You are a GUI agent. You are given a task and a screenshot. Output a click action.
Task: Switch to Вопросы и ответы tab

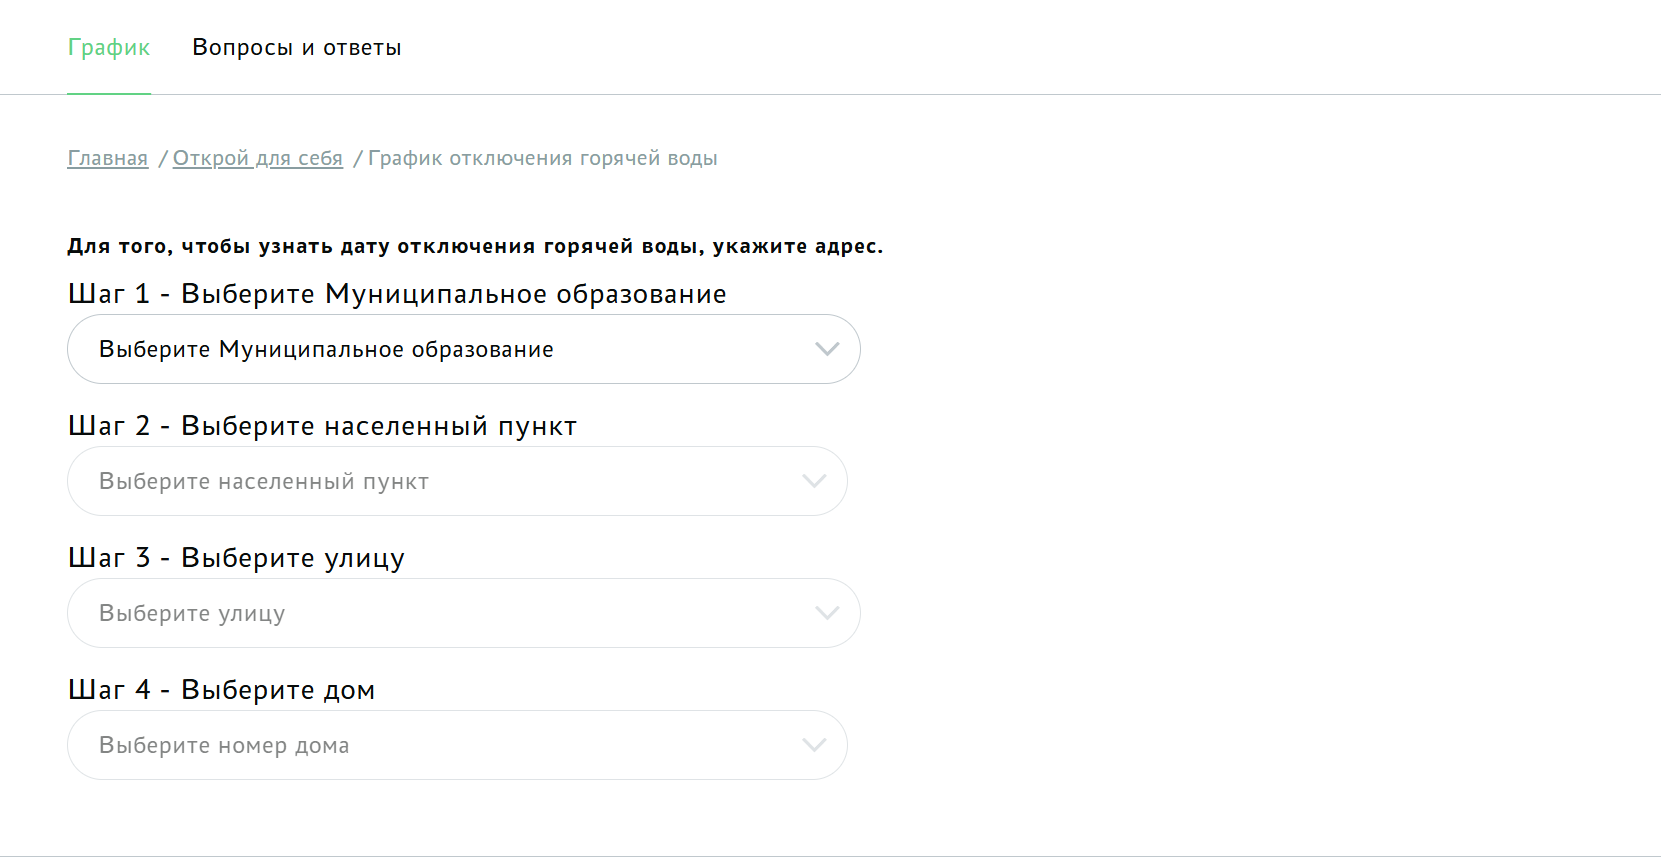click(x=297, y=47)
